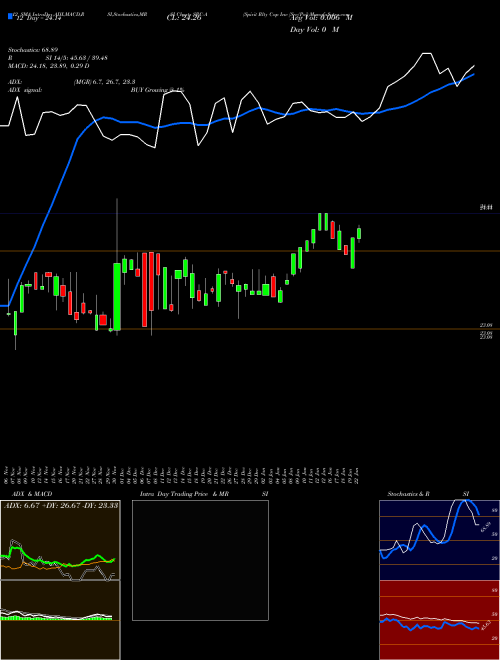Click inside the empty Intra Day chart box
Viewport: 500px width, 660px height.
pos(200,560)
